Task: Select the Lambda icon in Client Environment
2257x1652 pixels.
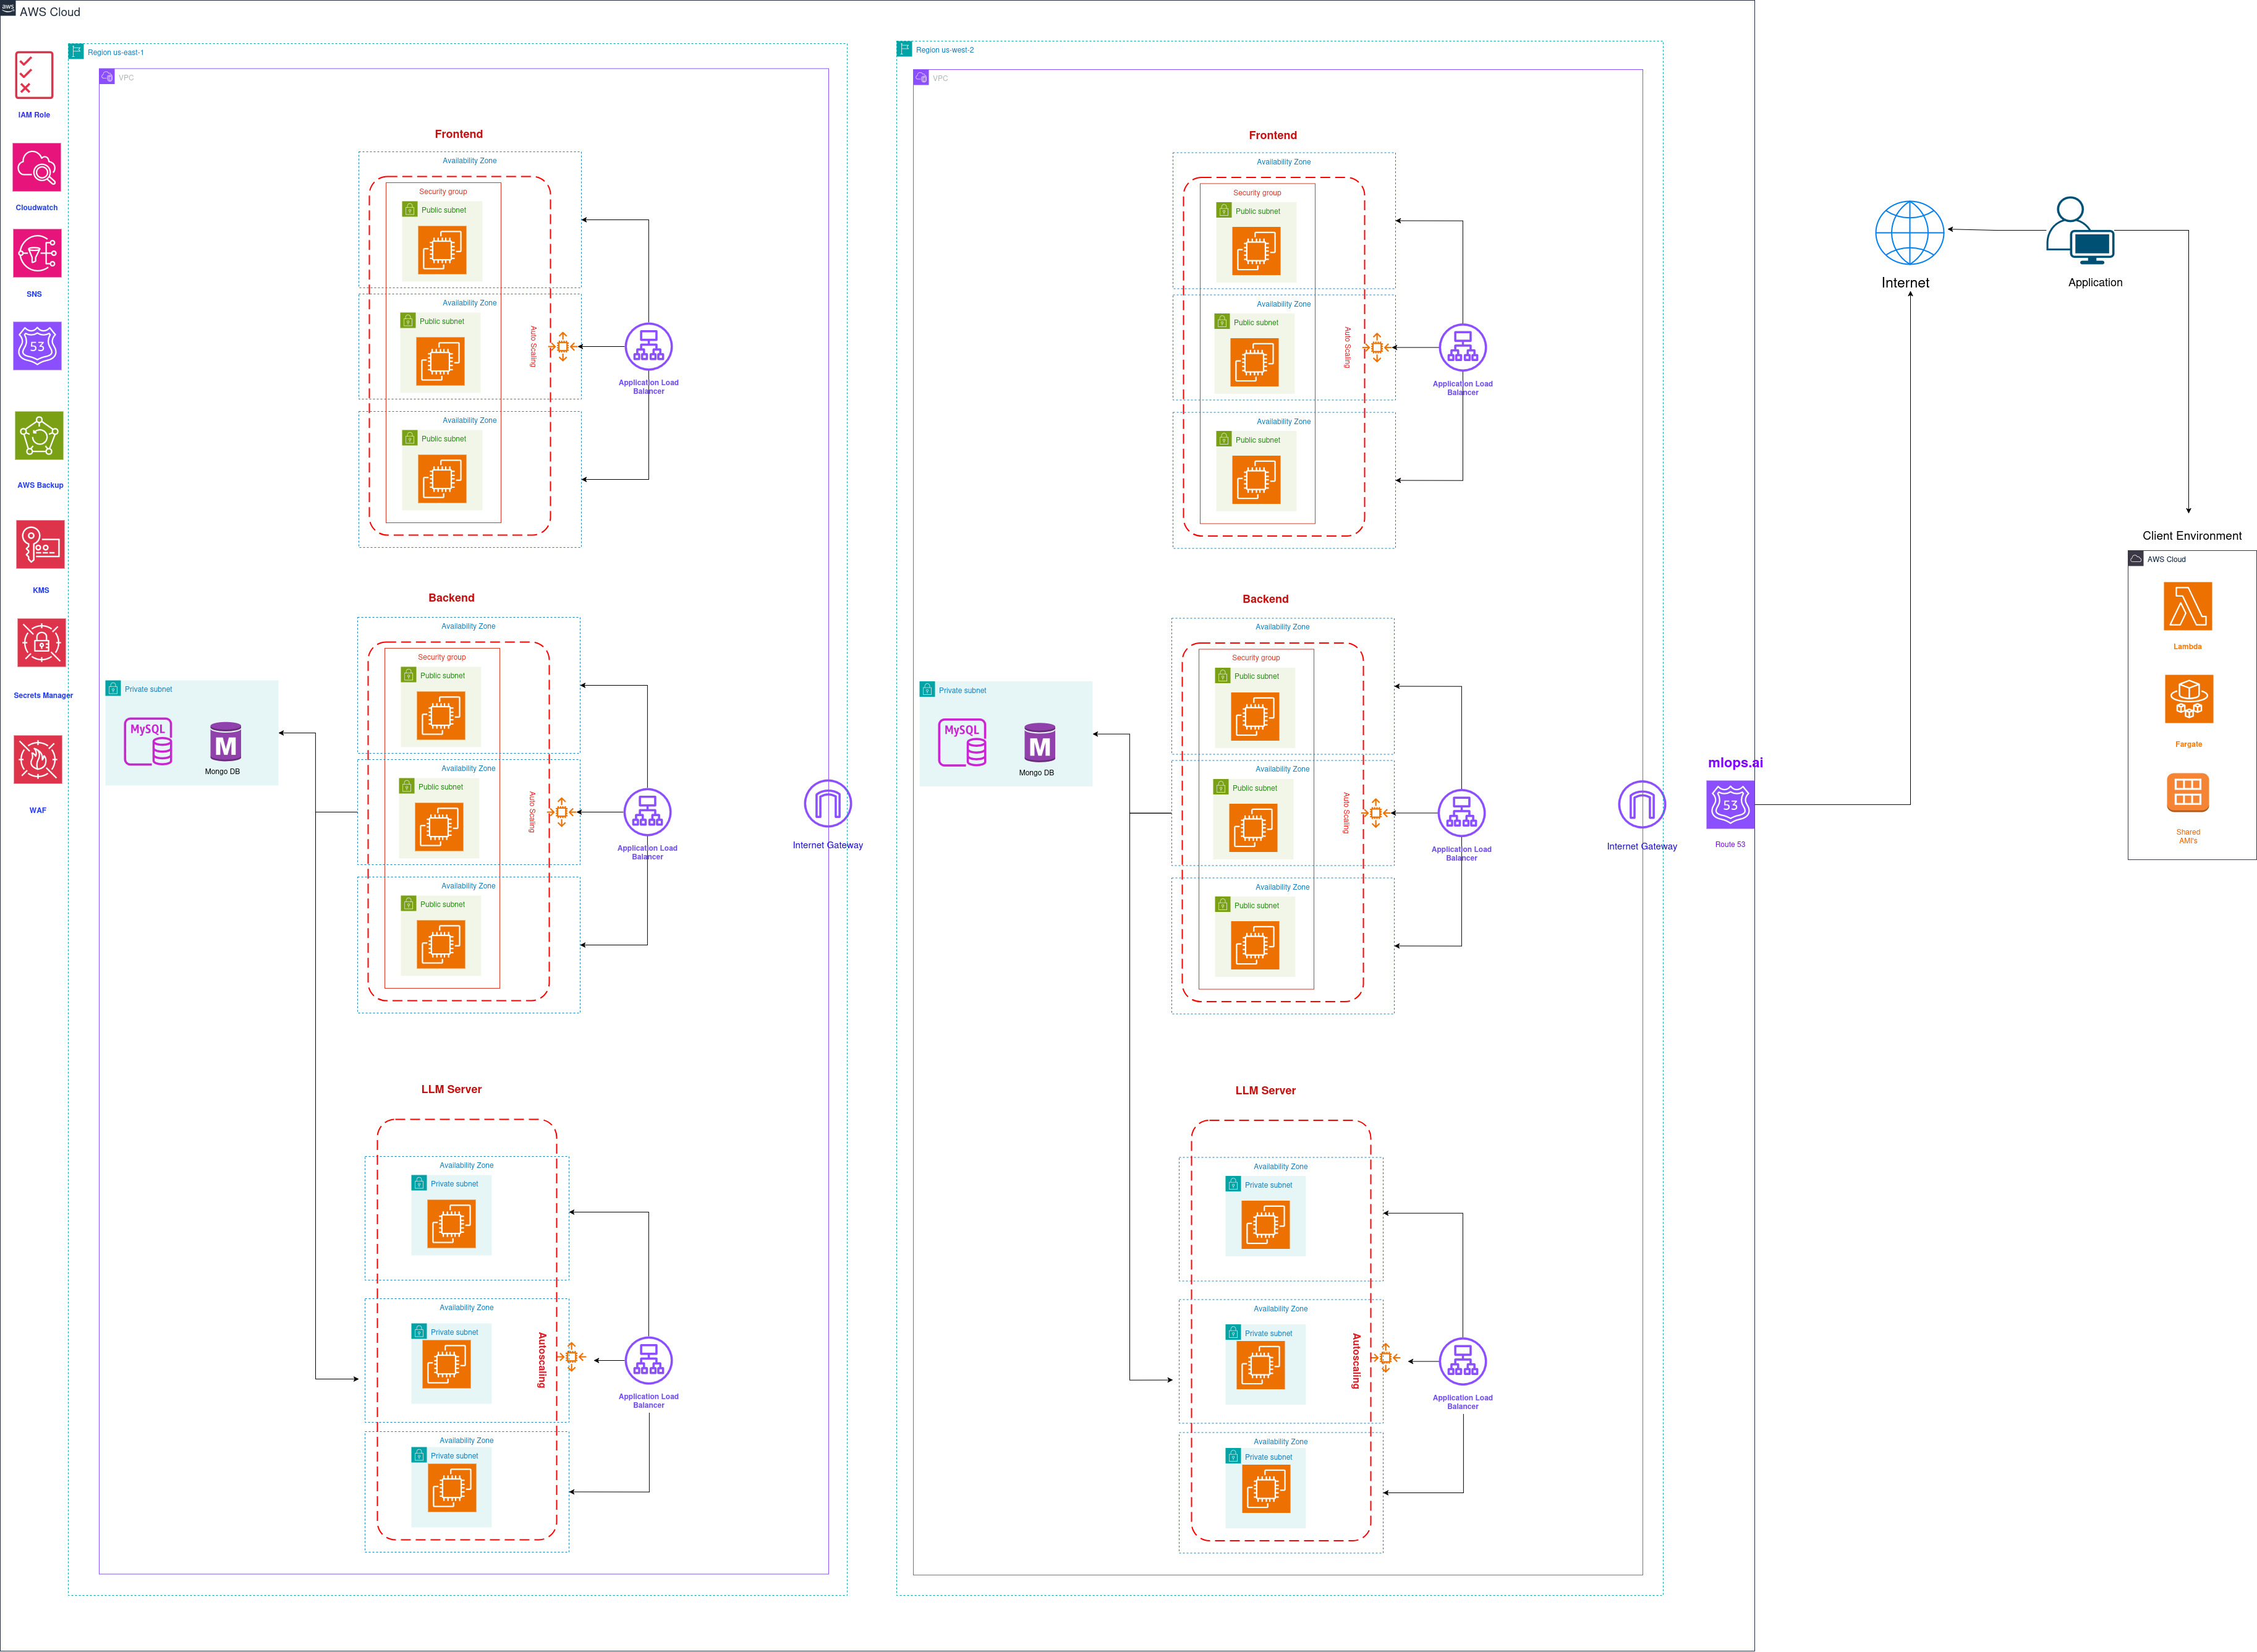Action: tap(2187, 607)
